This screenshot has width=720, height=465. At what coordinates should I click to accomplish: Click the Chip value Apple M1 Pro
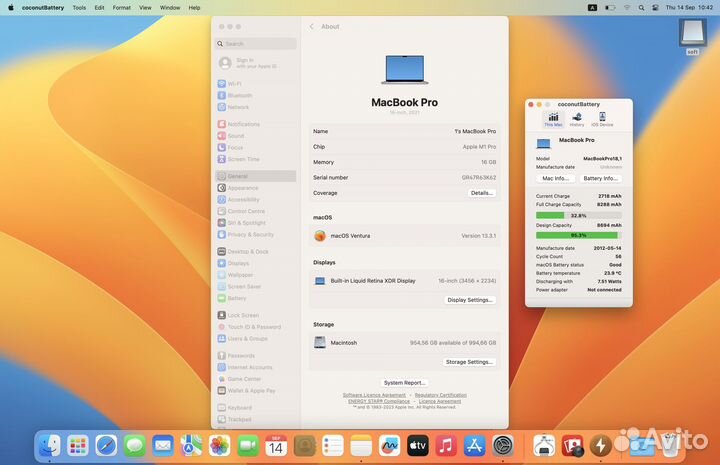tap(479, 147)
